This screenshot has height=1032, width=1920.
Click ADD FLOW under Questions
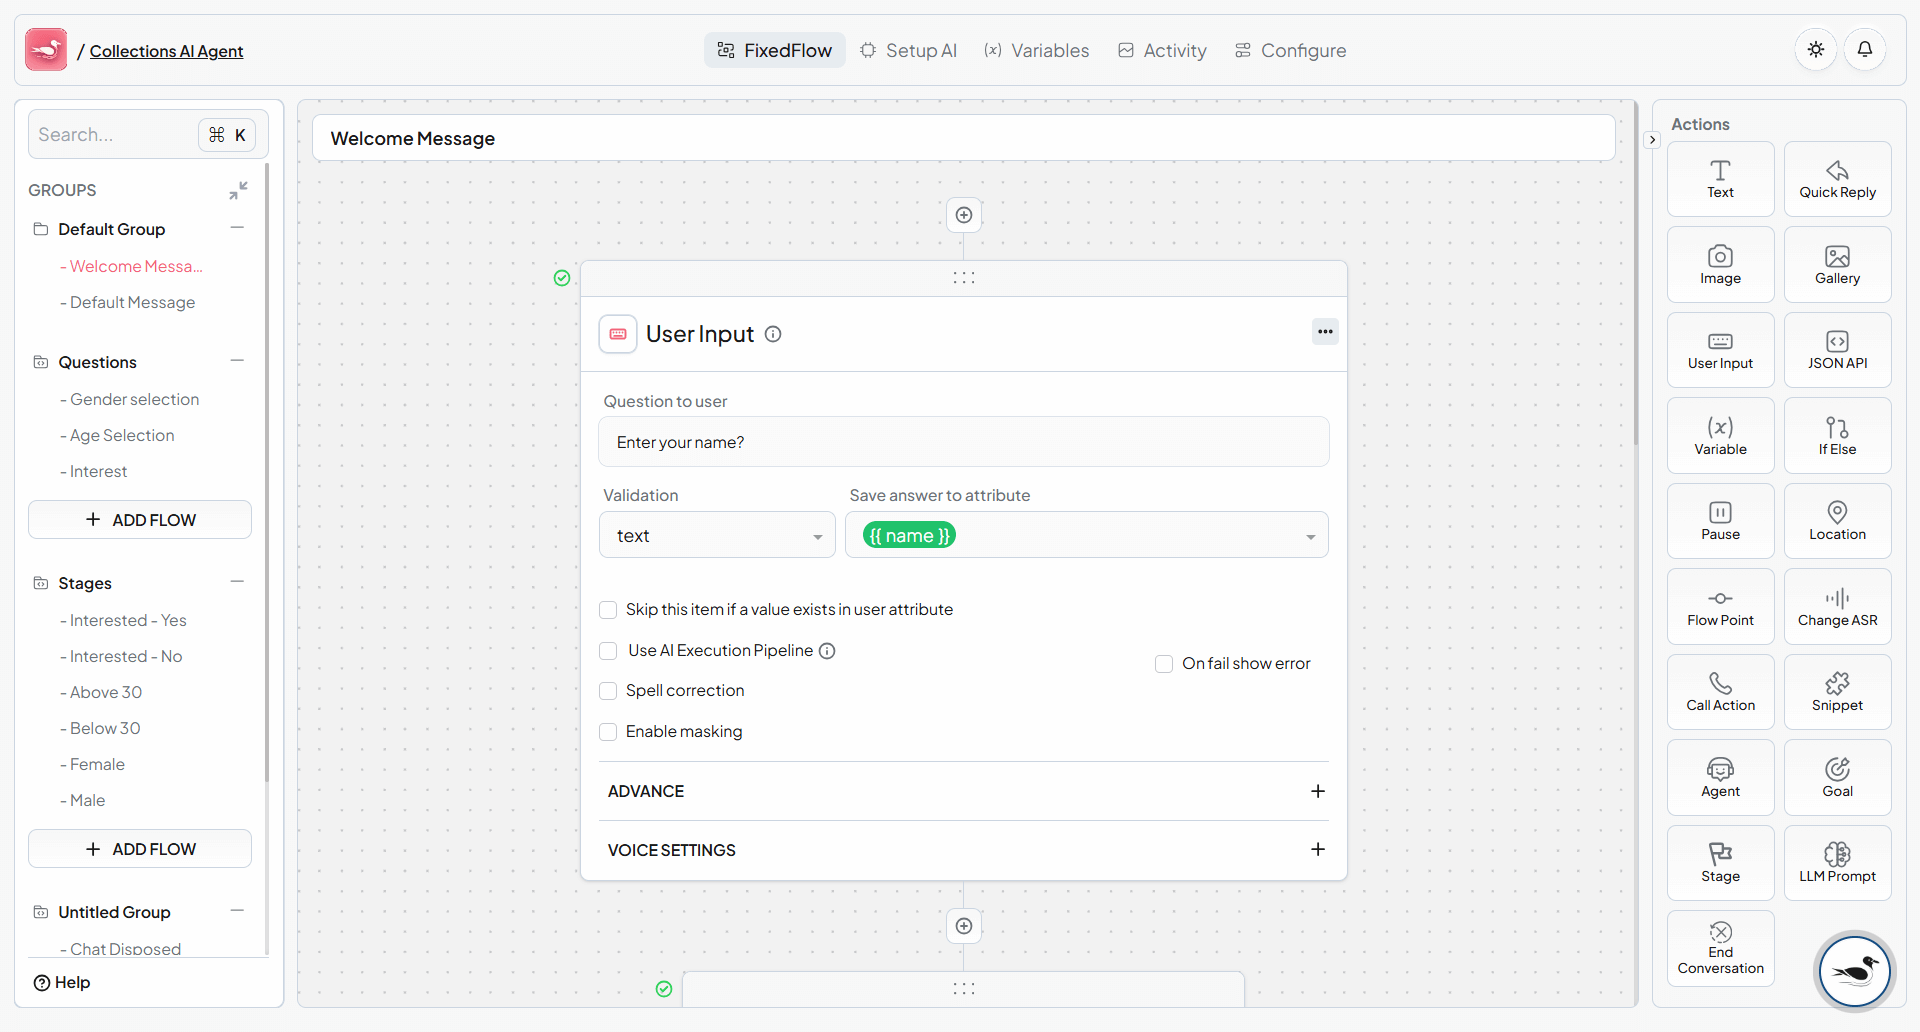tap(139, 519)
